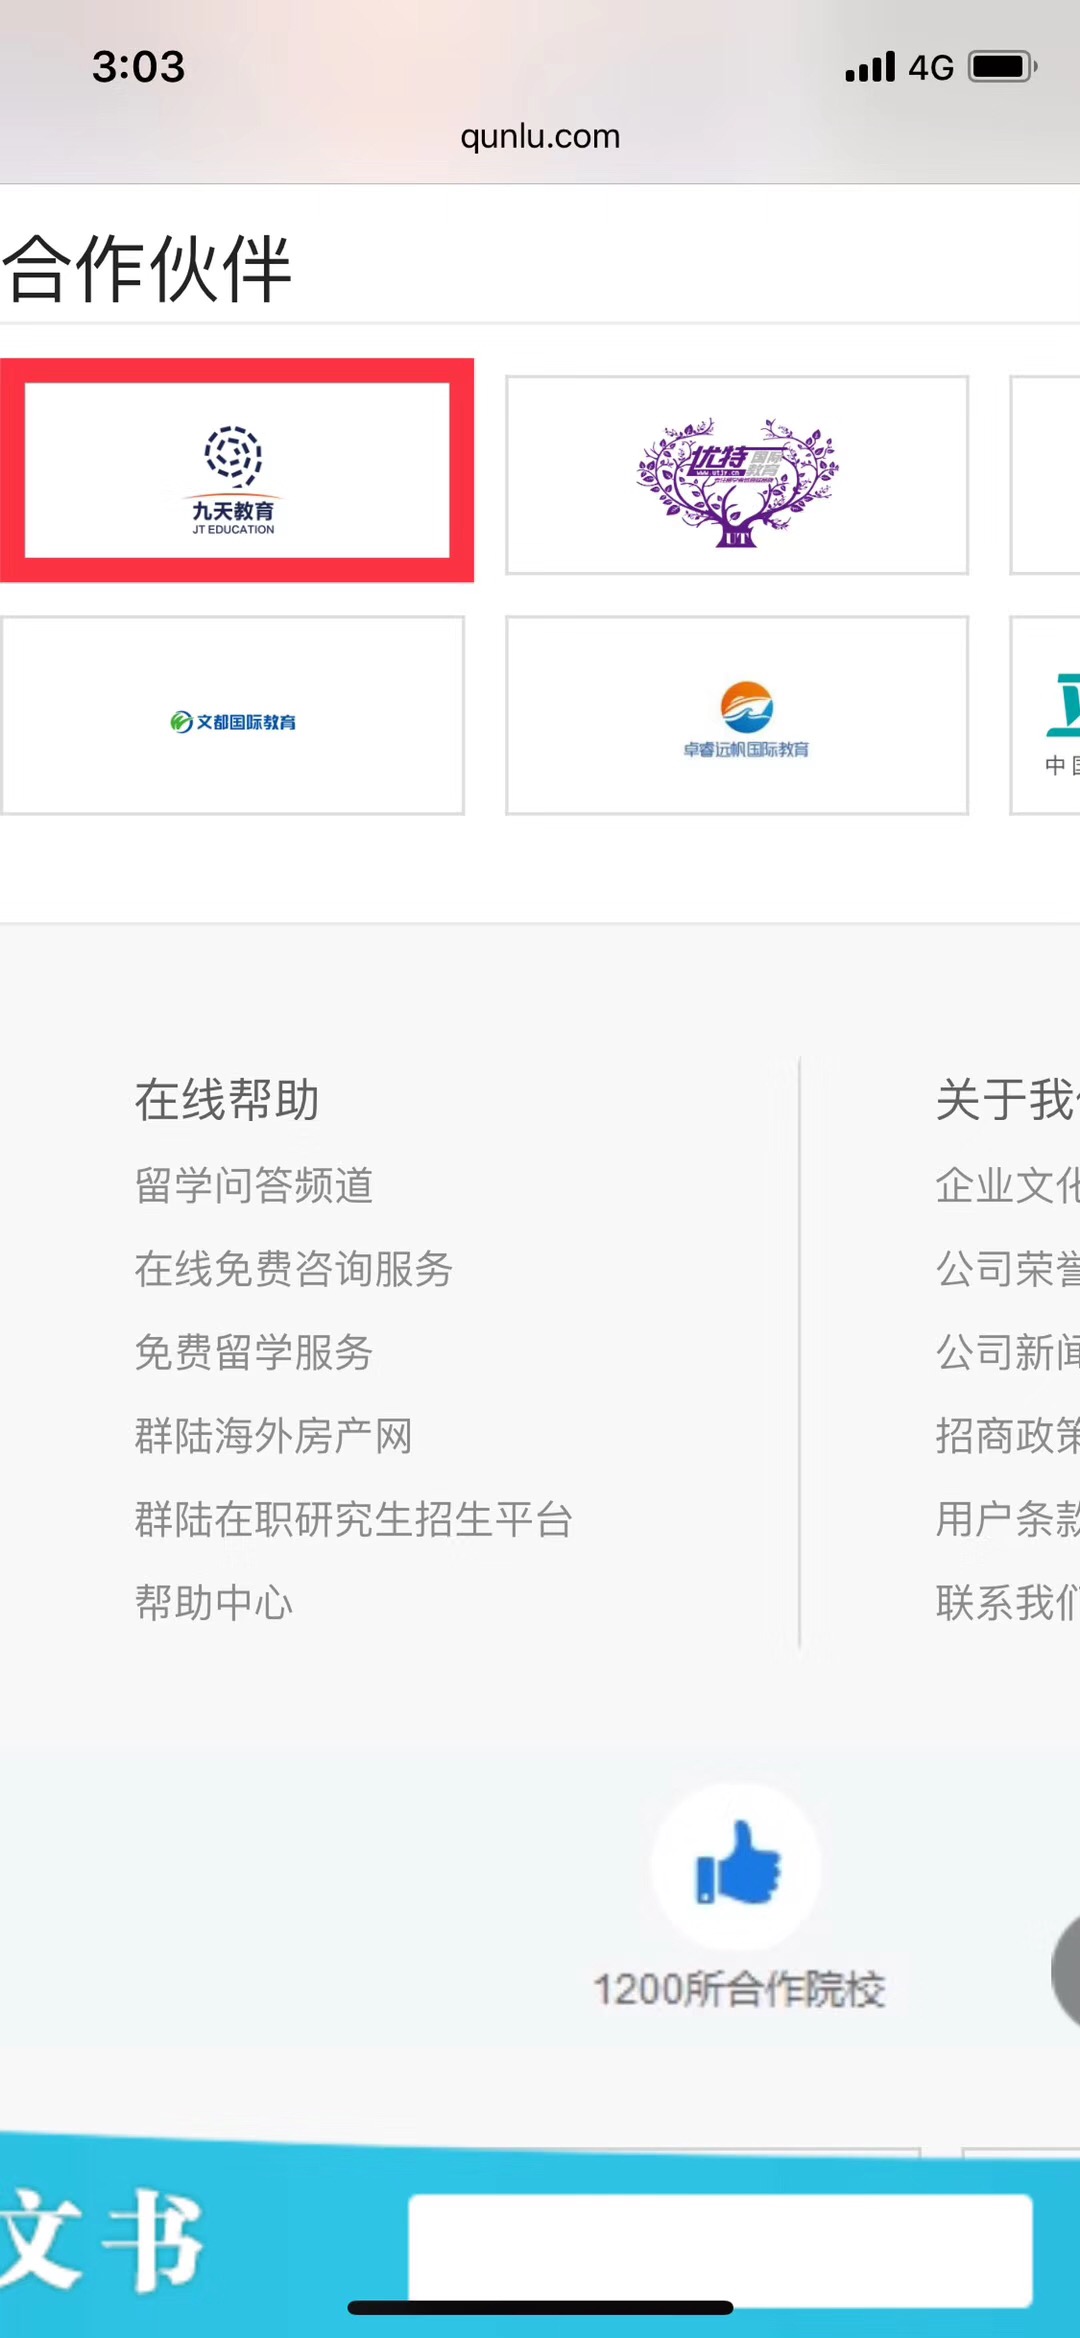Tap the 合作伙伴 section title
The image size is (1080, 2338).
147,268
